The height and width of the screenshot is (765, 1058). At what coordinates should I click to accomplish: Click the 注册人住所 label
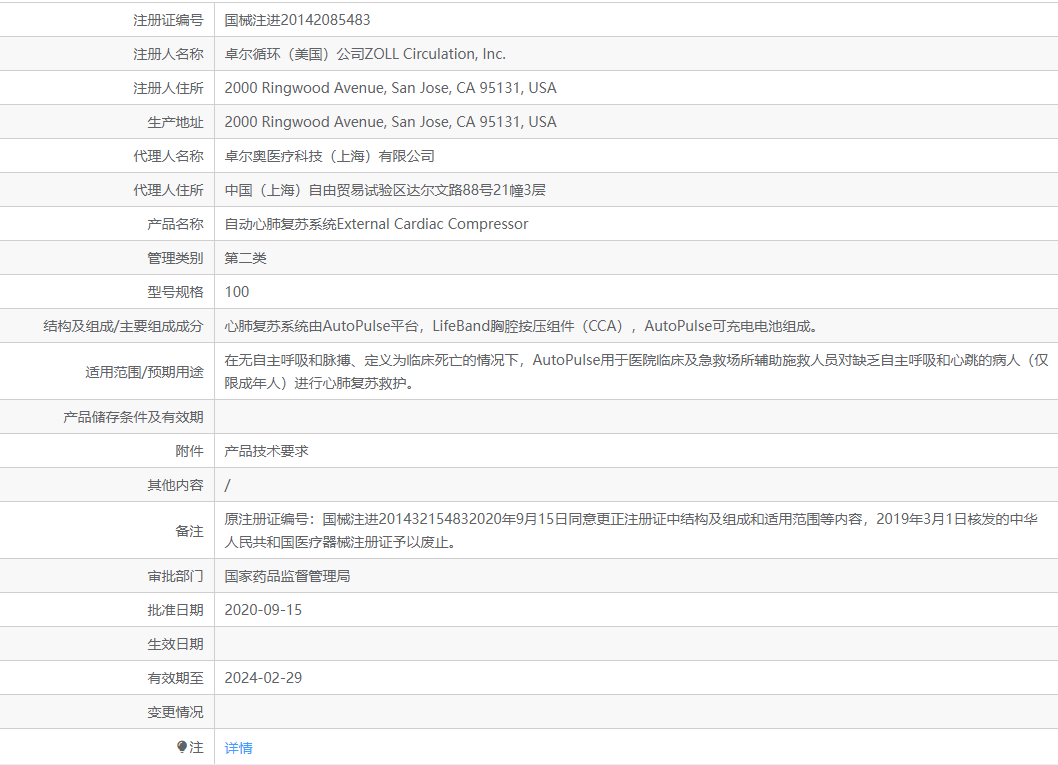coord(168,88)
